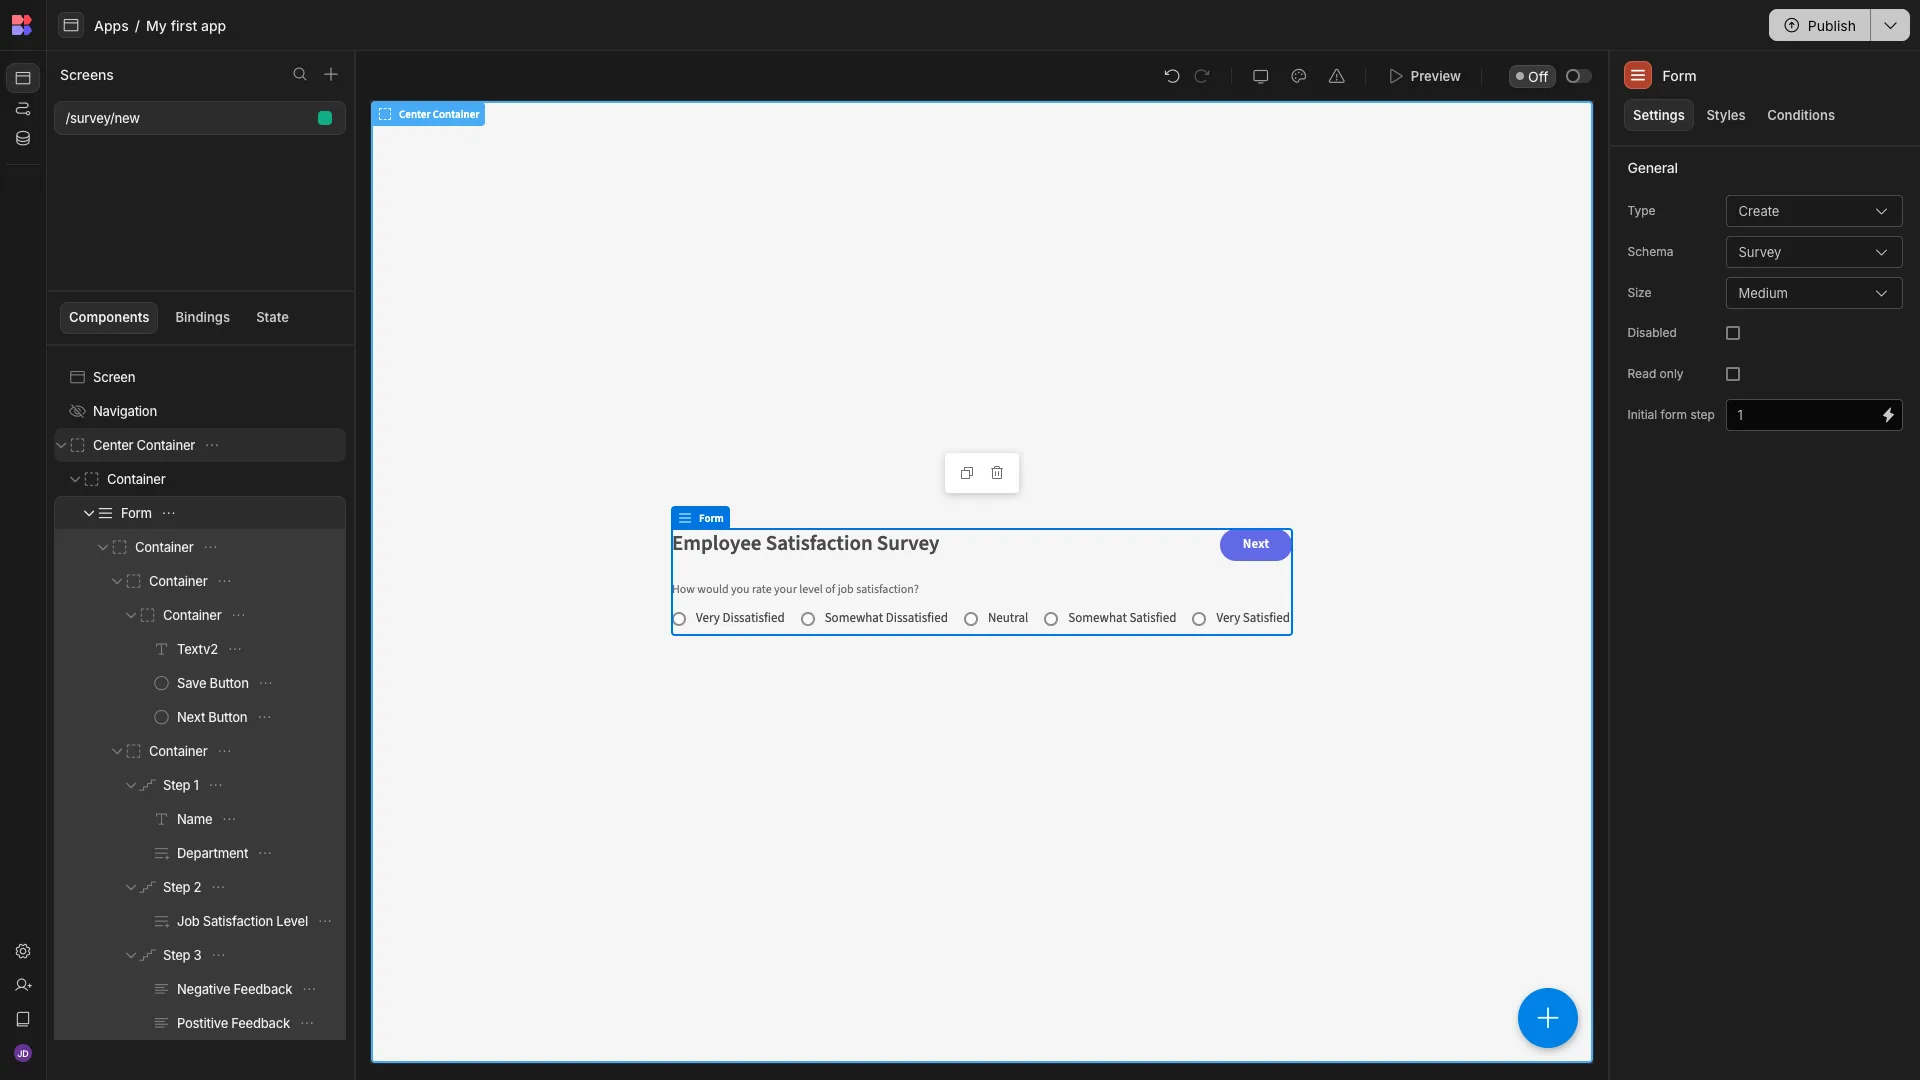Click the /survey/new green color swatch
This screenshot has height=1080, width=1920.
pyautogui.click(x=325, y=118)
